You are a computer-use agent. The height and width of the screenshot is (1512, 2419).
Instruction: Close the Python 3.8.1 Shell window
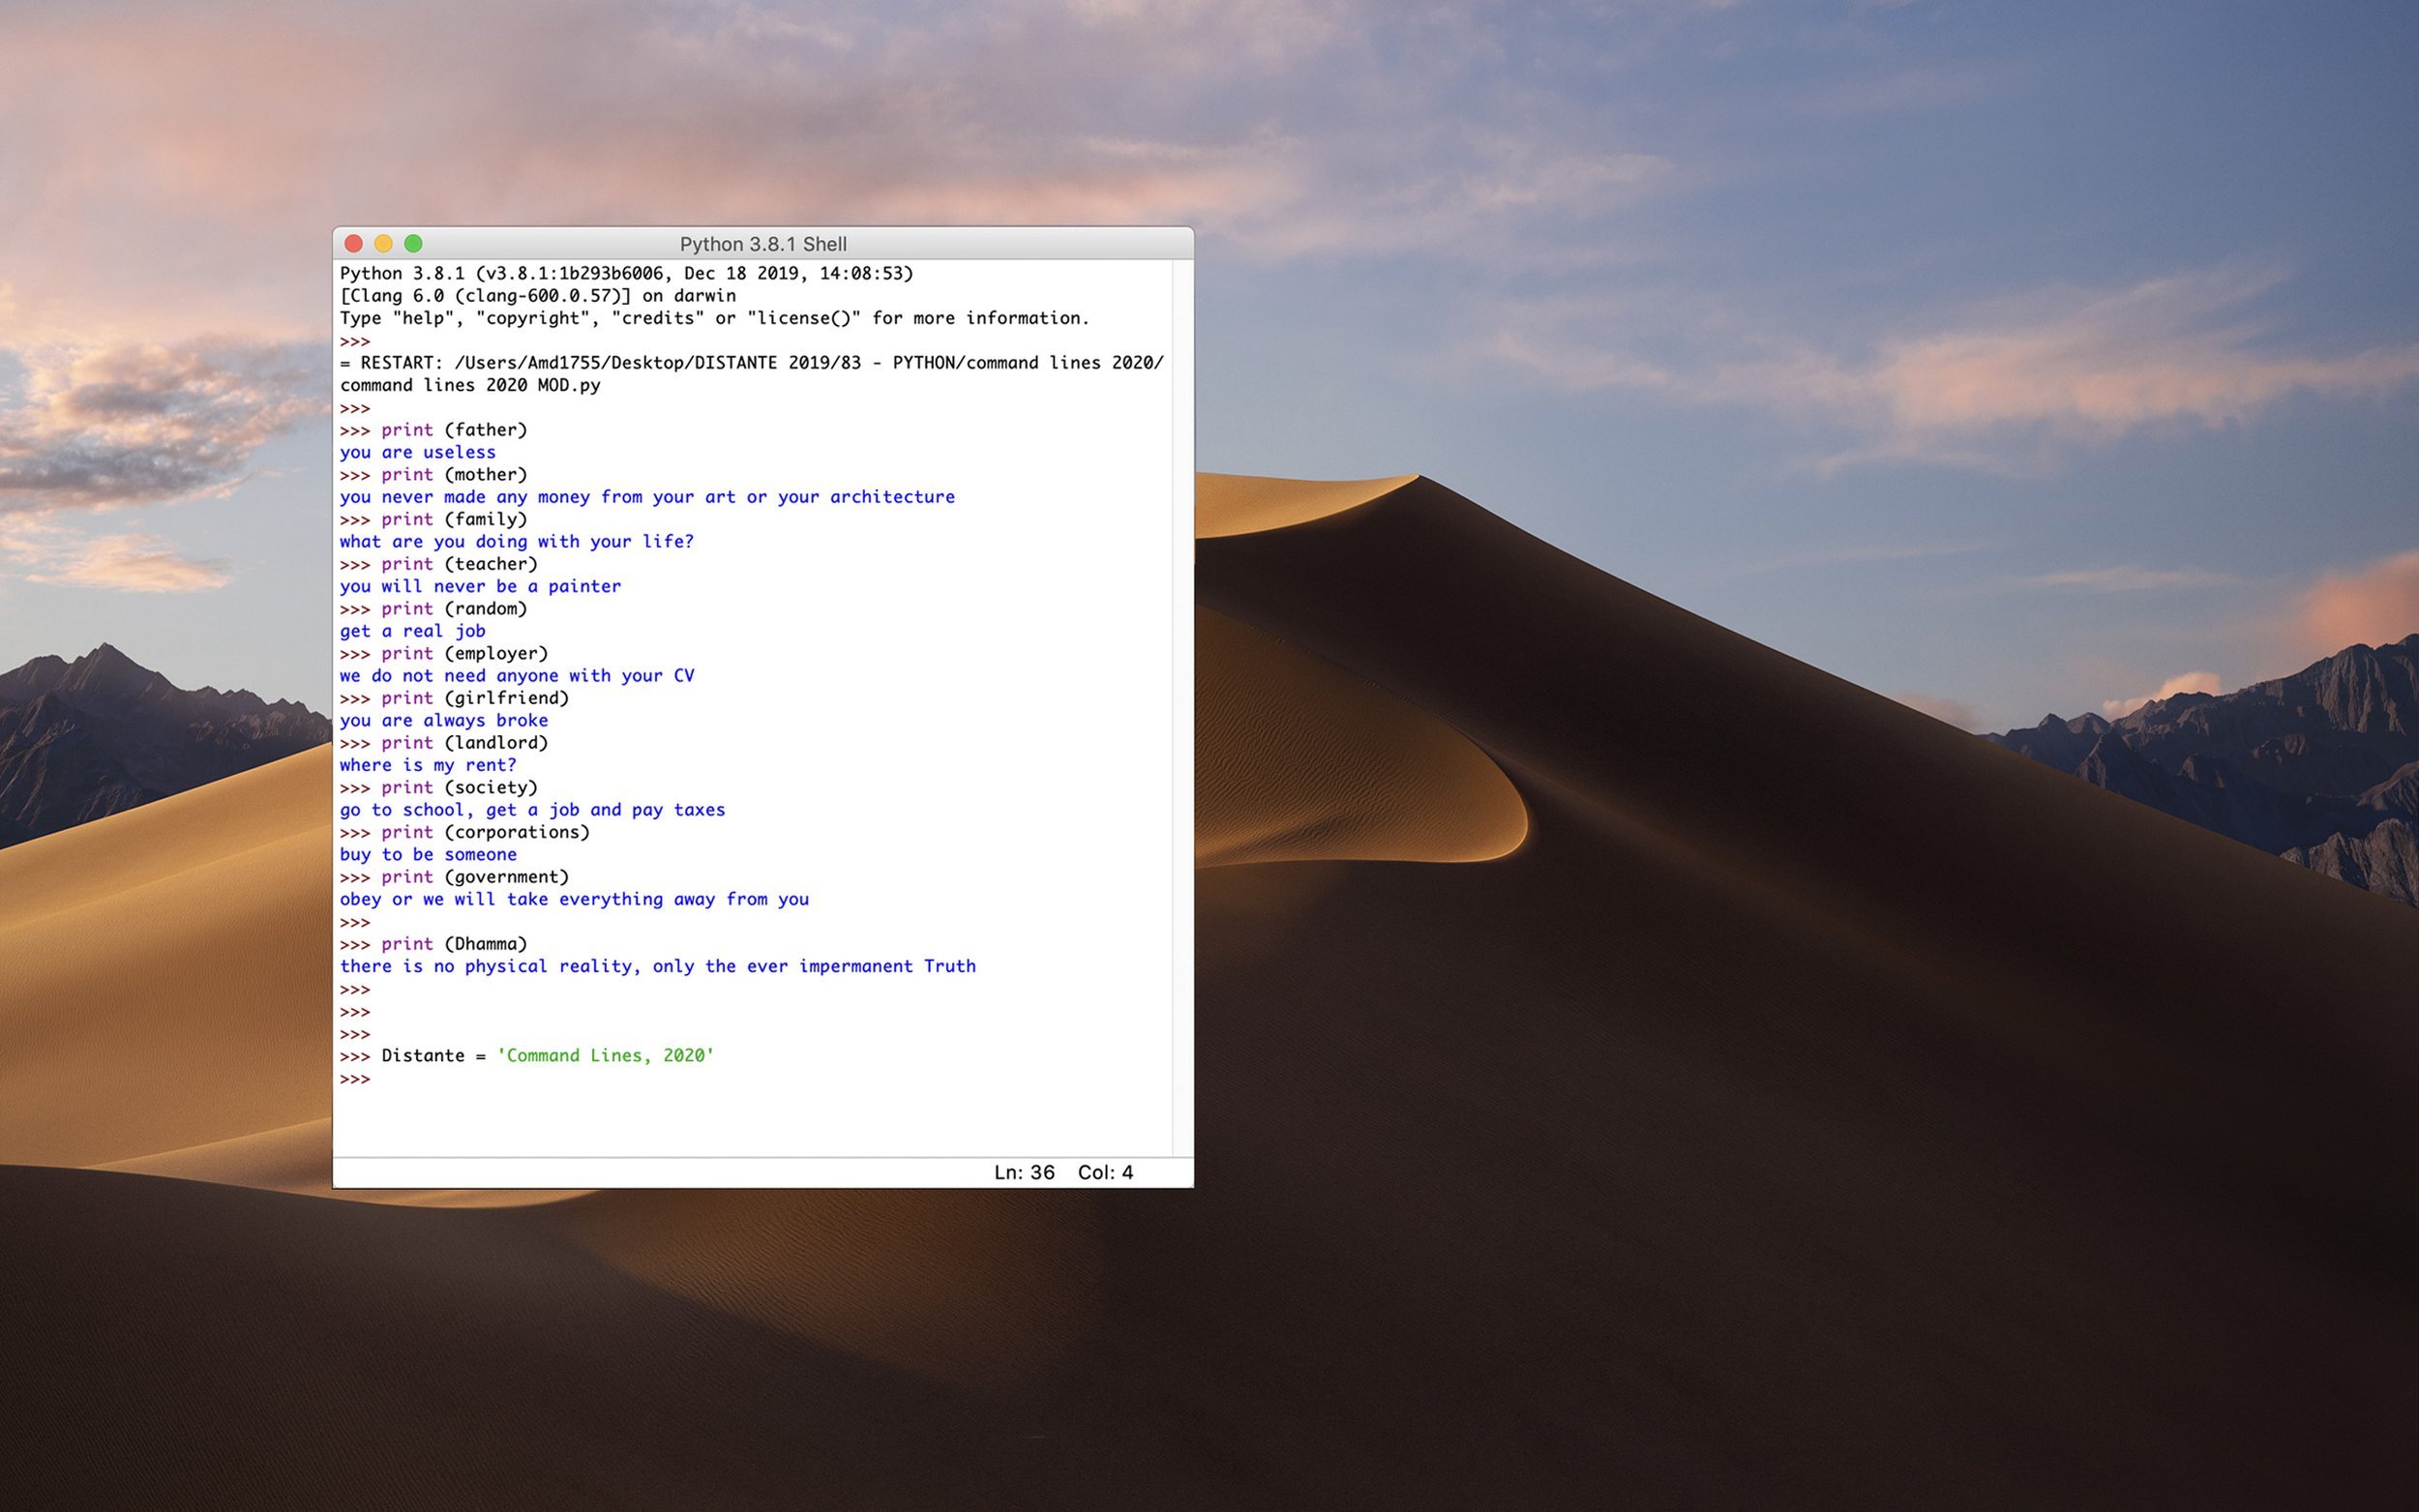353,243
